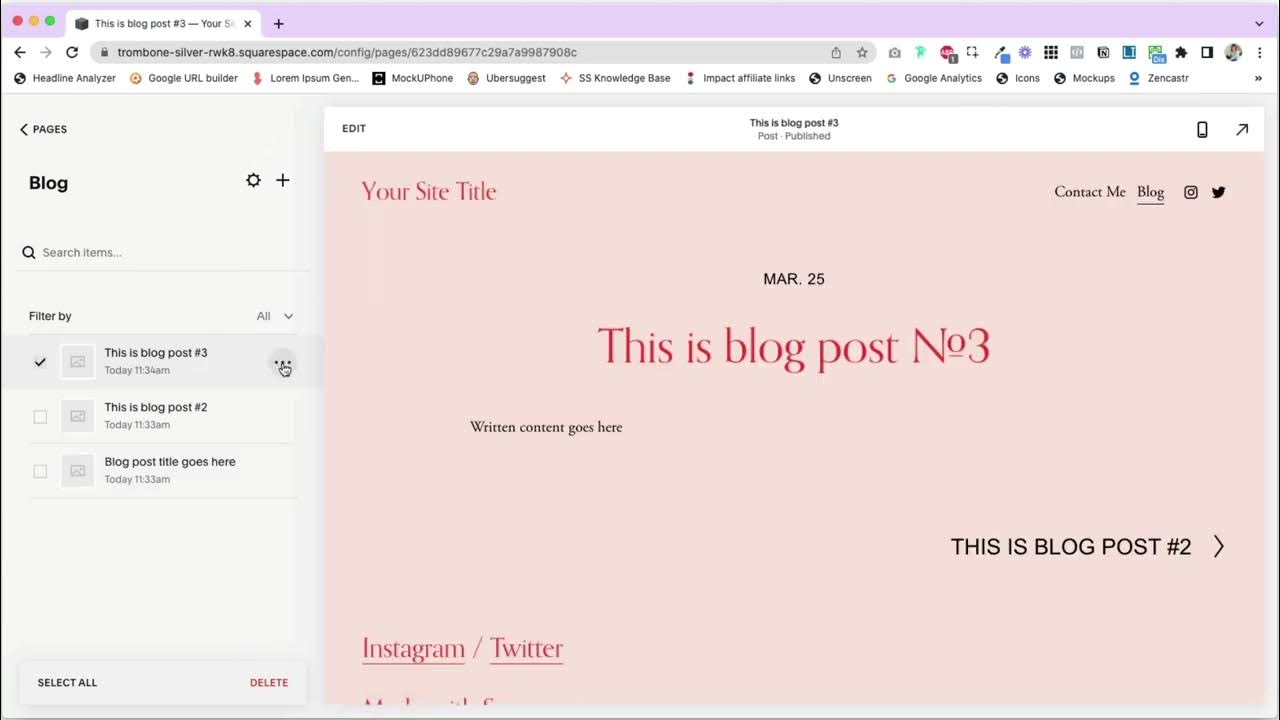Screen dimensions: 1280x720
Task: Click the next post arrow chevron
Action: 1218,546
